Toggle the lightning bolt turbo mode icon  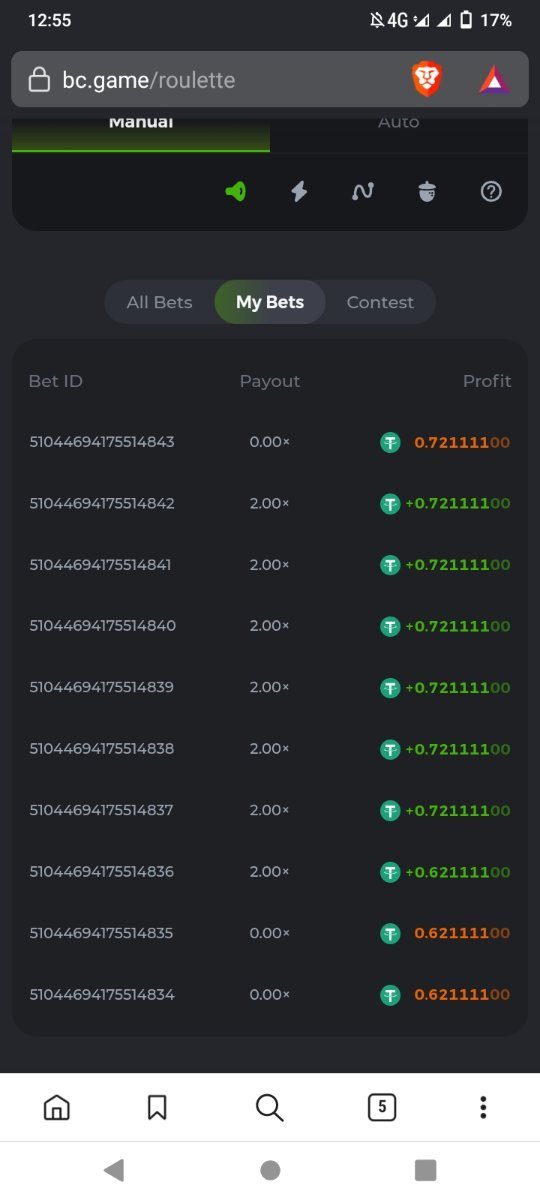(299, 192)
